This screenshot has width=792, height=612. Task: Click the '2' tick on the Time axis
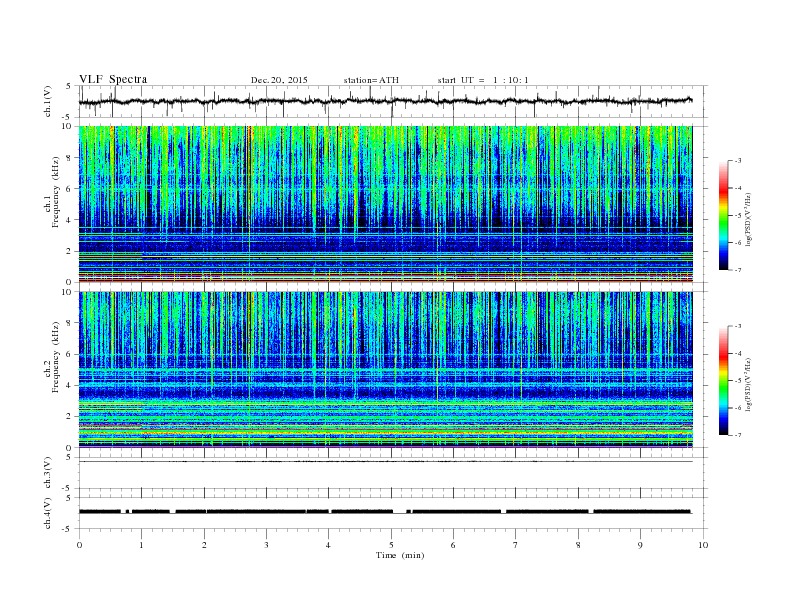pyautogui.click(x=204, y=545)
